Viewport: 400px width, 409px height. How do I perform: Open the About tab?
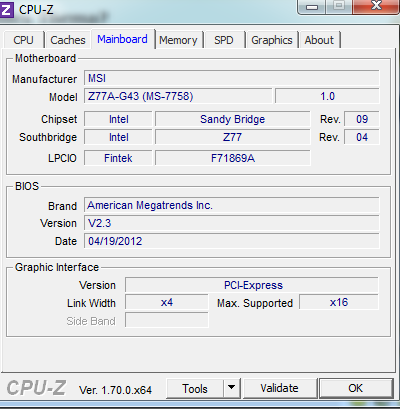click(x=319, y=40)
